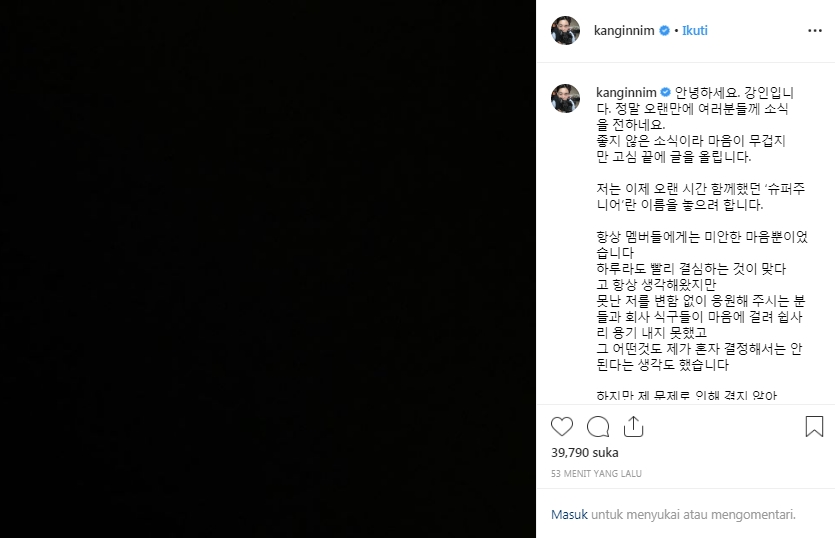
Task: Click the black post image
Action: (268, 269)
